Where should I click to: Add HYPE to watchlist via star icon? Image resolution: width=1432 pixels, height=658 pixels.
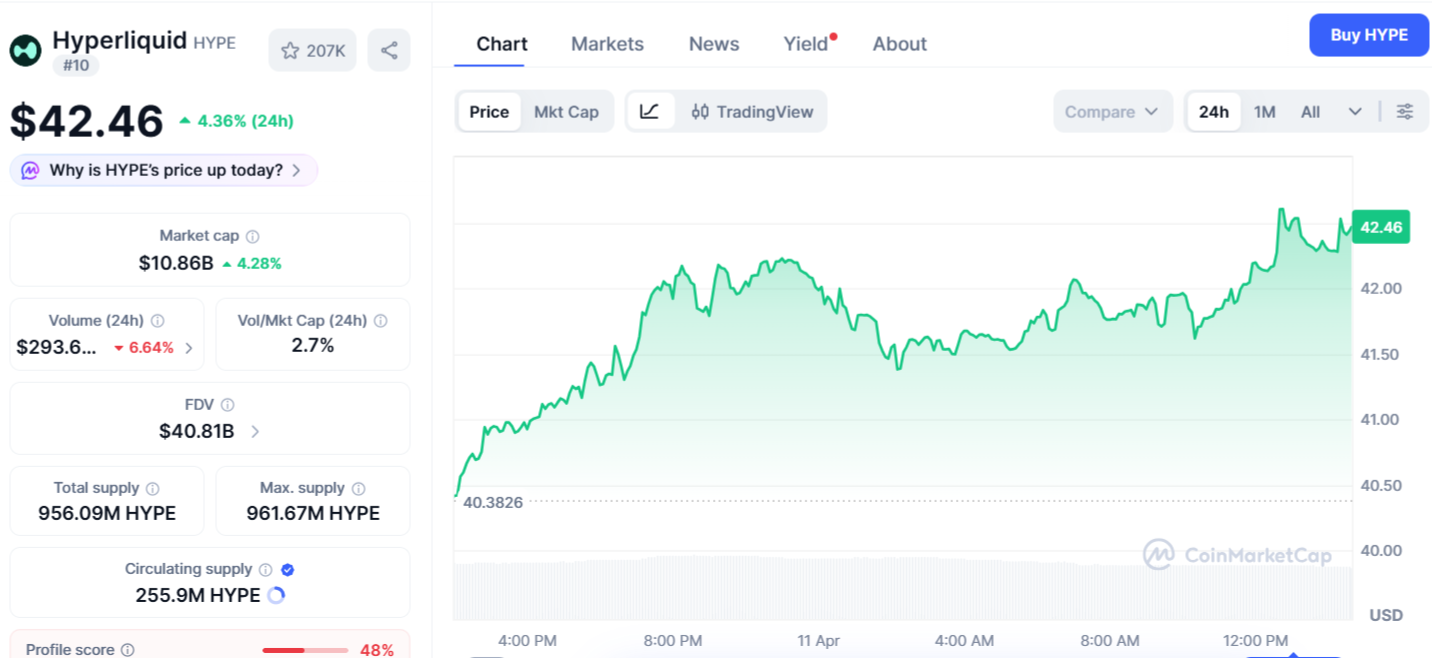pos(291,49)
